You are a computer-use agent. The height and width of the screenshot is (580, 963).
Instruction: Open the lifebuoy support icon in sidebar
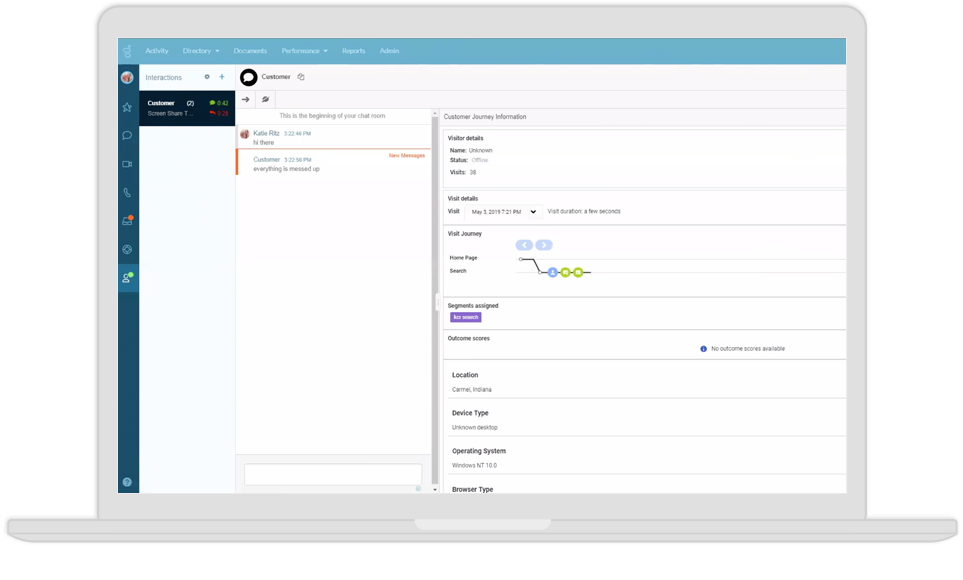pyautogui.click(x=127, y=249)
